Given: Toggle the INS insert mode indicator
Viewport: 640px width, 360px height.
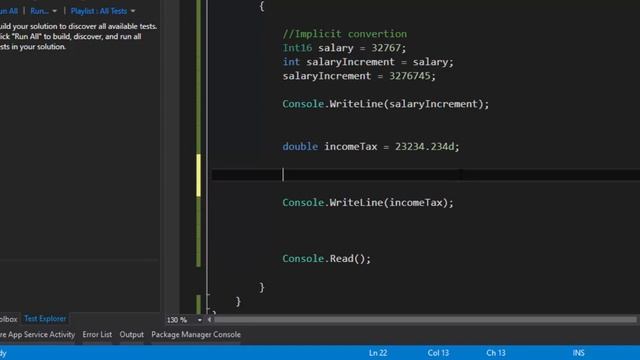Looking at the screenshot, I should coord(578,353).
